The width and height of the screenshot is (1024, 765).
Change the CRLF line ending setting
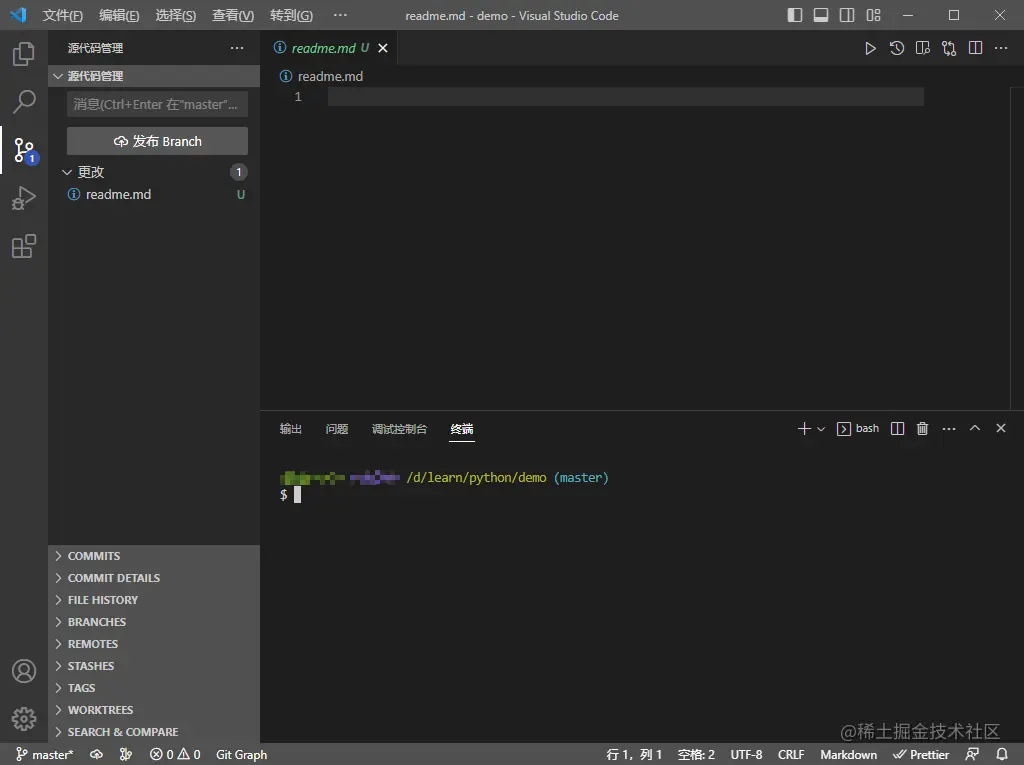click(x=791, y=755)
